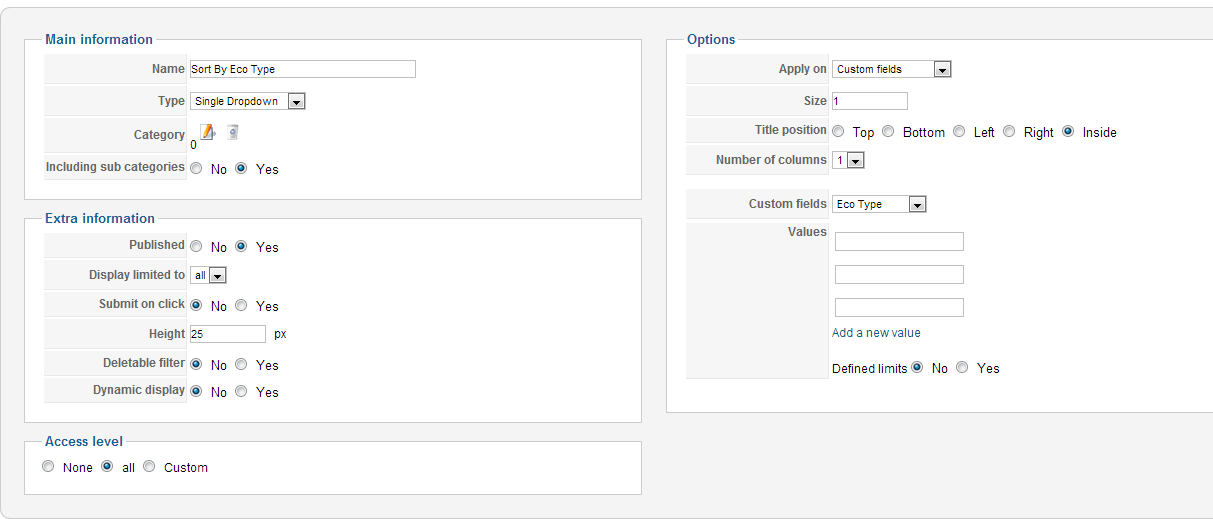The height and width of the screenshot is (519, 1213).
Task: Open Number of columns dropdown
Action: pos(848,160)
